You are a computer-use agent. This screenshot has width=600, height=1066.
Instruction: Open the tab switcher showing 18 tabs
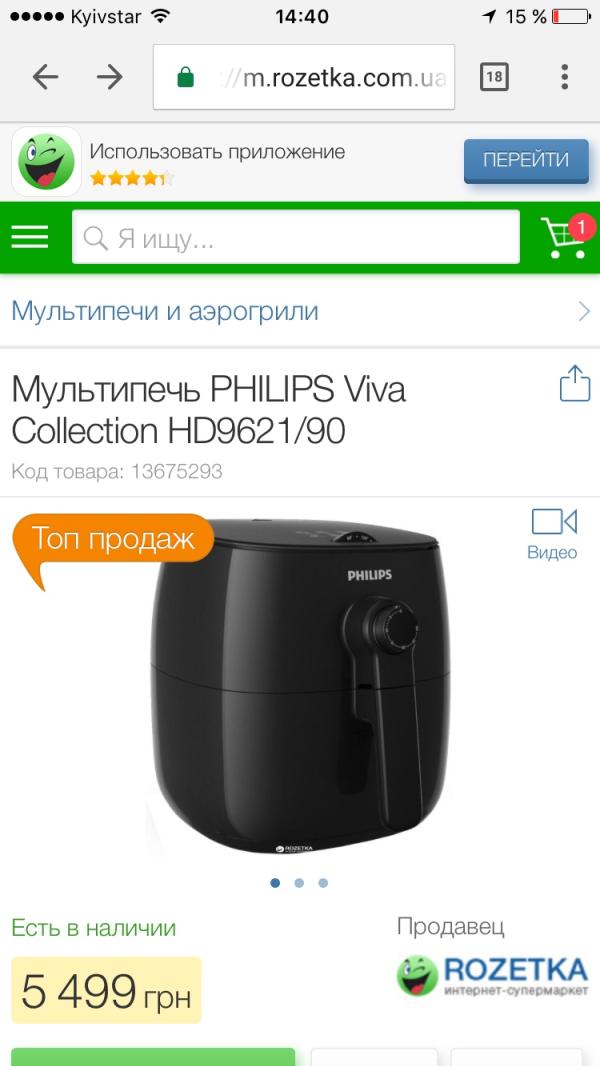pos(494,77)
